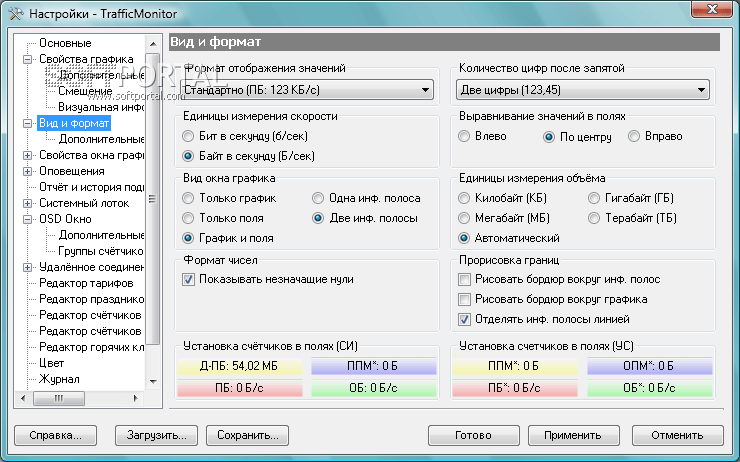
Task: Expand 'Удалённое соединение' tree node
Action: pyautogui.click(x=27, y=268)
